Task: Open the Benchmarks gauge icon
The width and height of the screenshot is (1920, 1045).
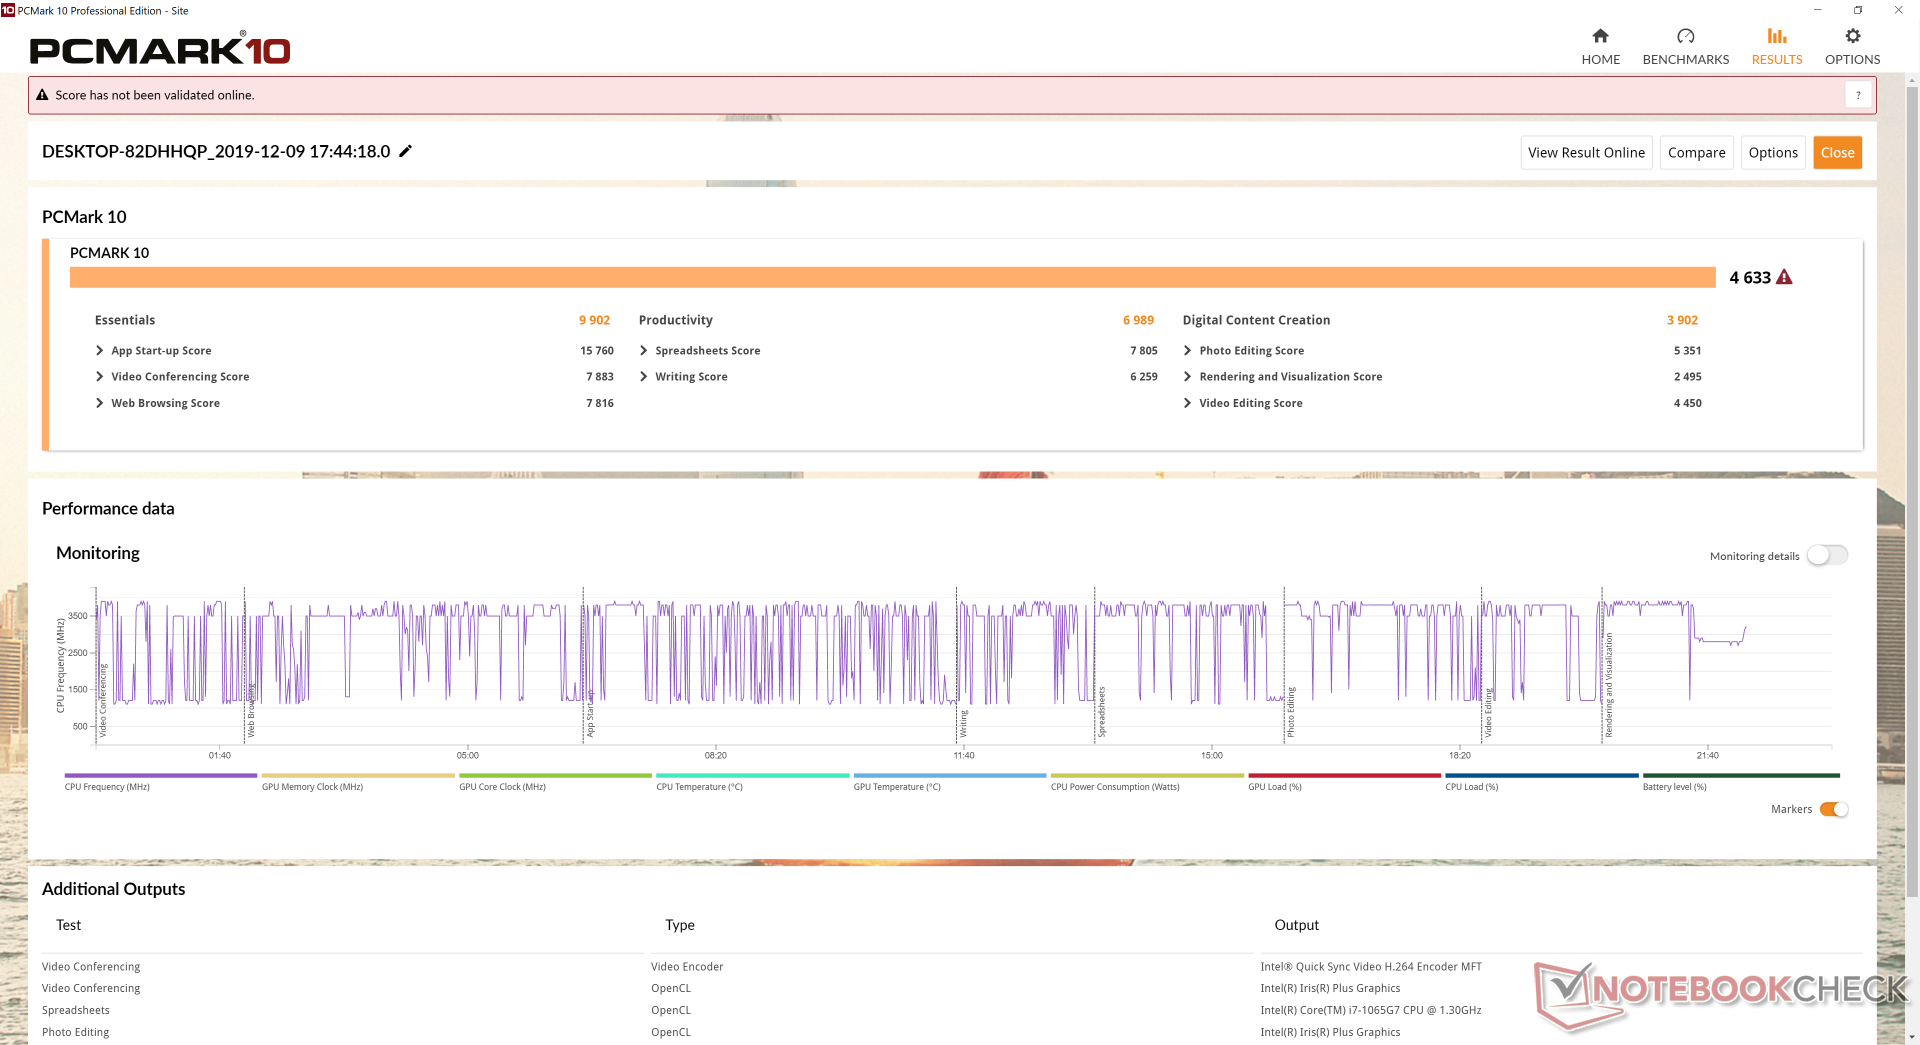Action: pos(1685,36)
